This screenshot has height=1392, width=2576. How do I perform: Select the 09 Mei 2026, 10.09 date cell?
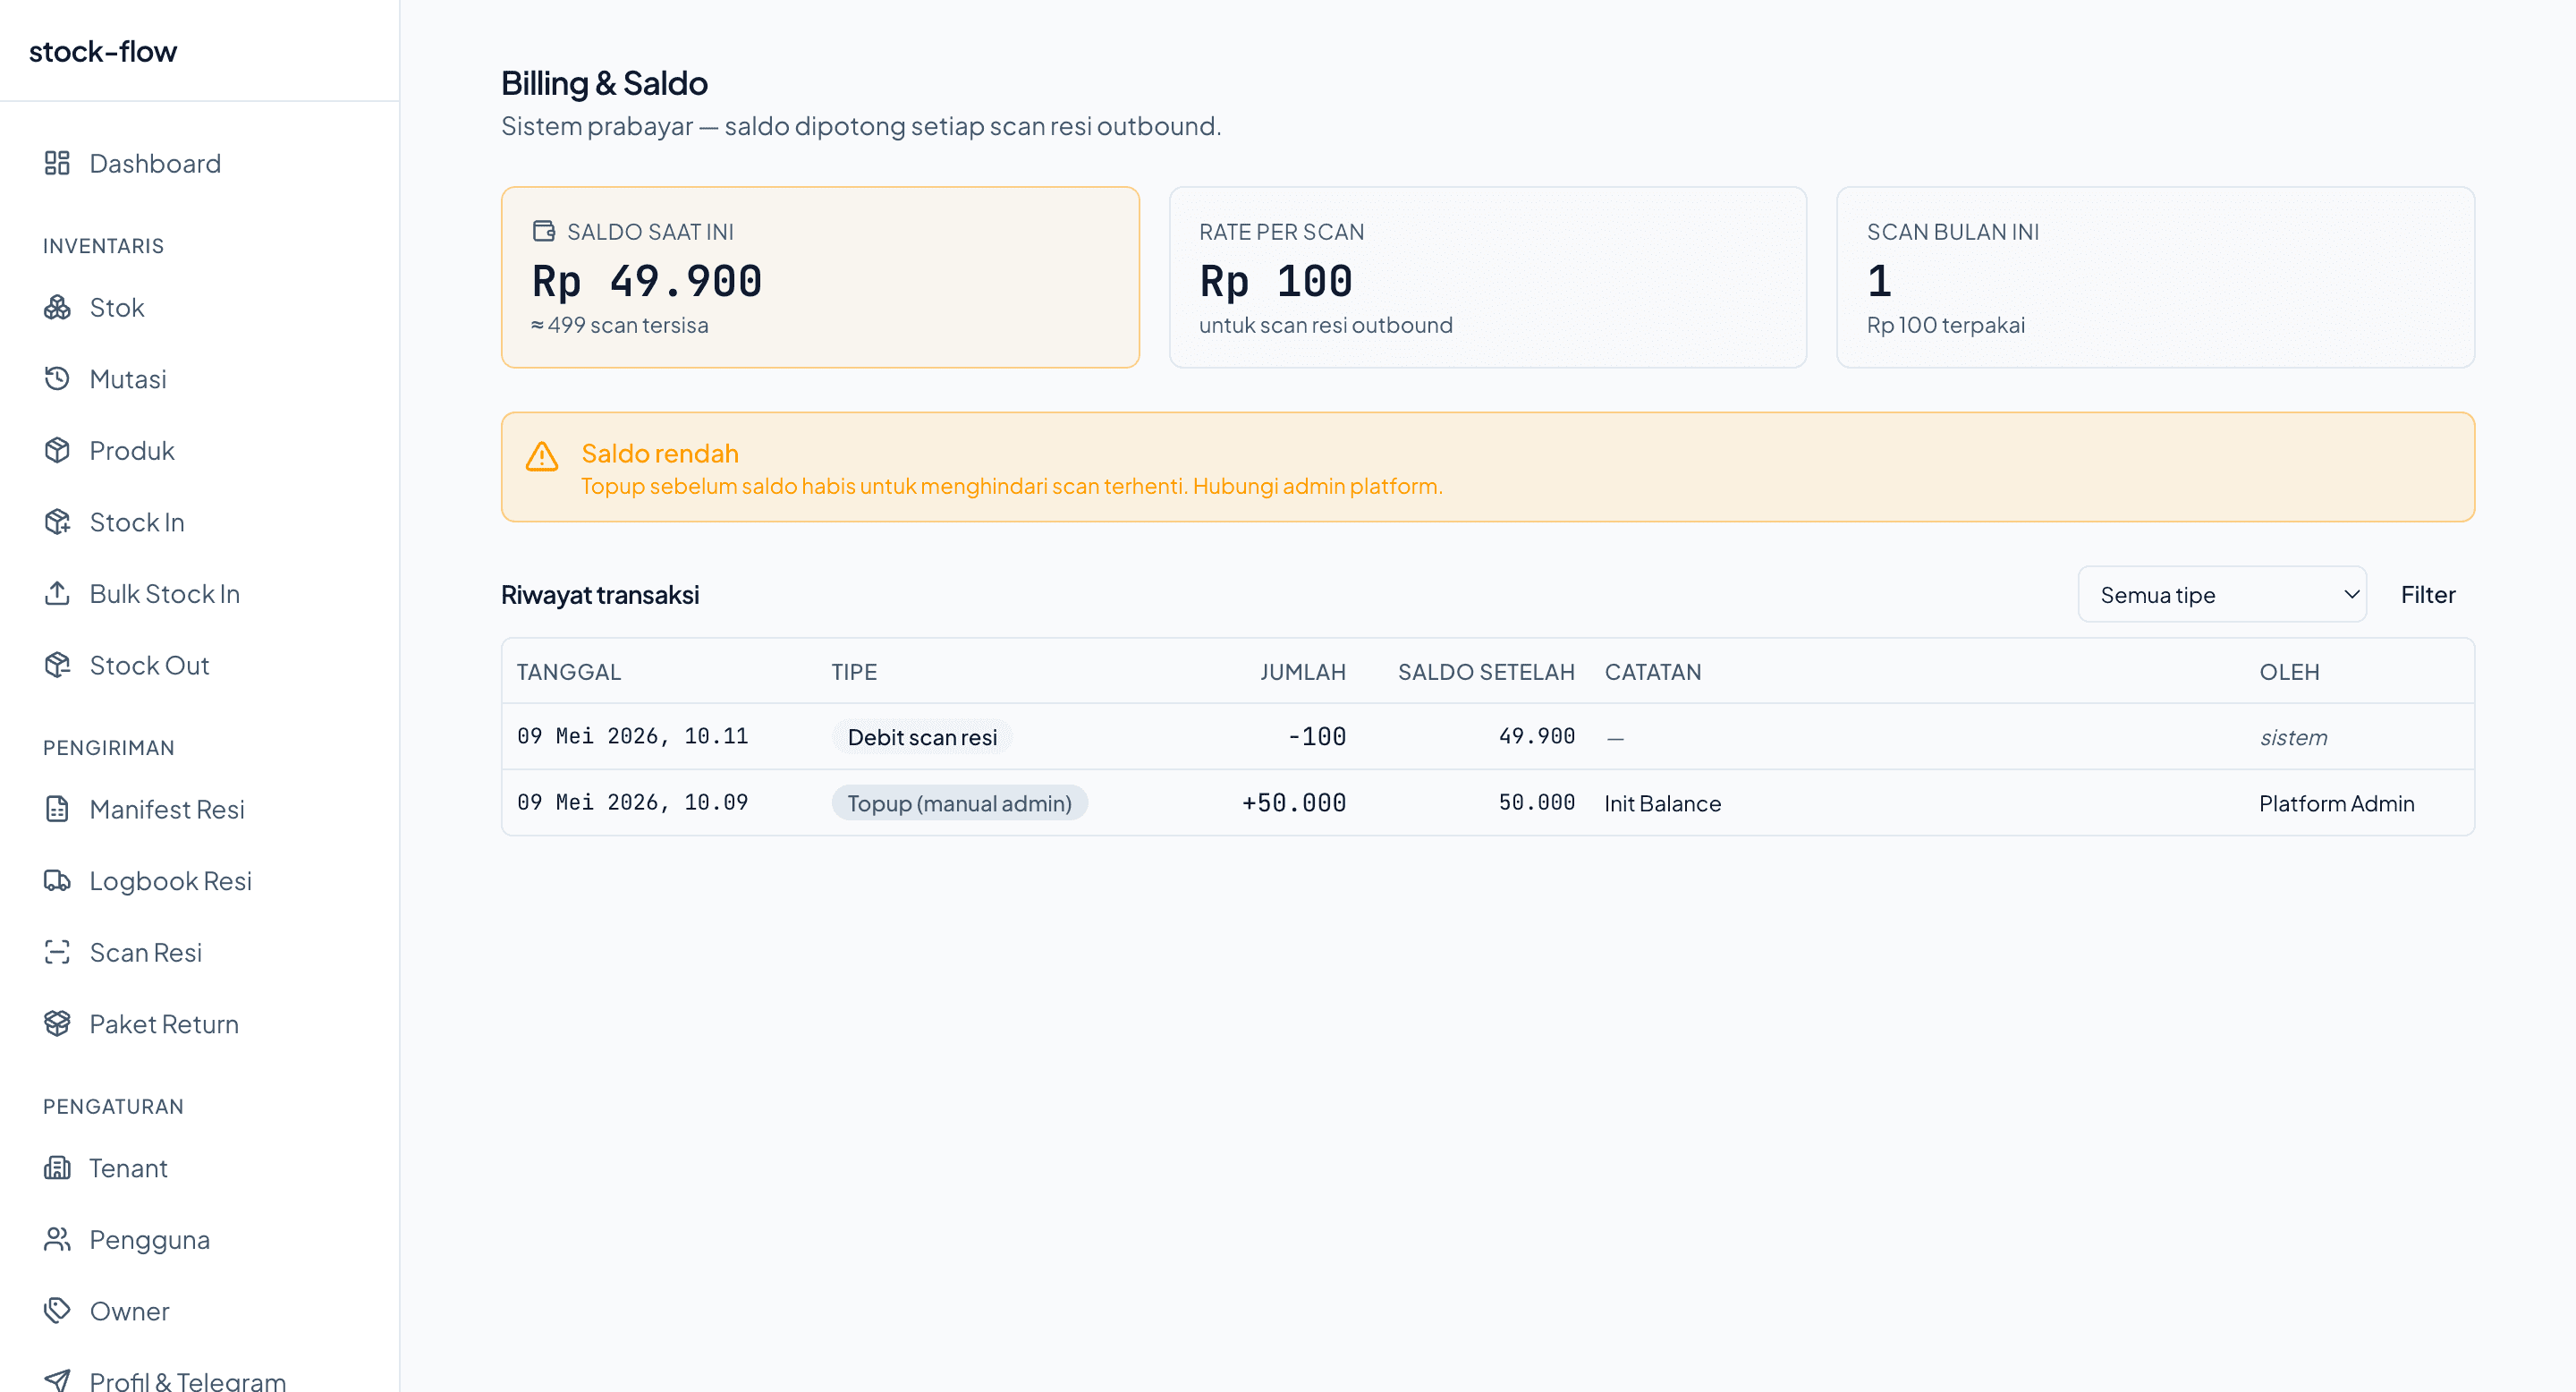point(632,802)
